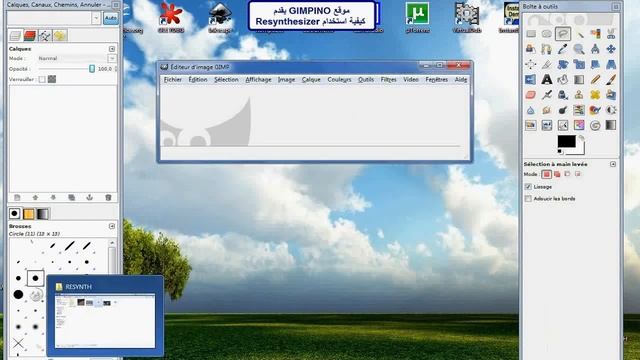This screenshot has height=360, width=640.
Task: Select the Move tool
Action: [x=611, y=49]
